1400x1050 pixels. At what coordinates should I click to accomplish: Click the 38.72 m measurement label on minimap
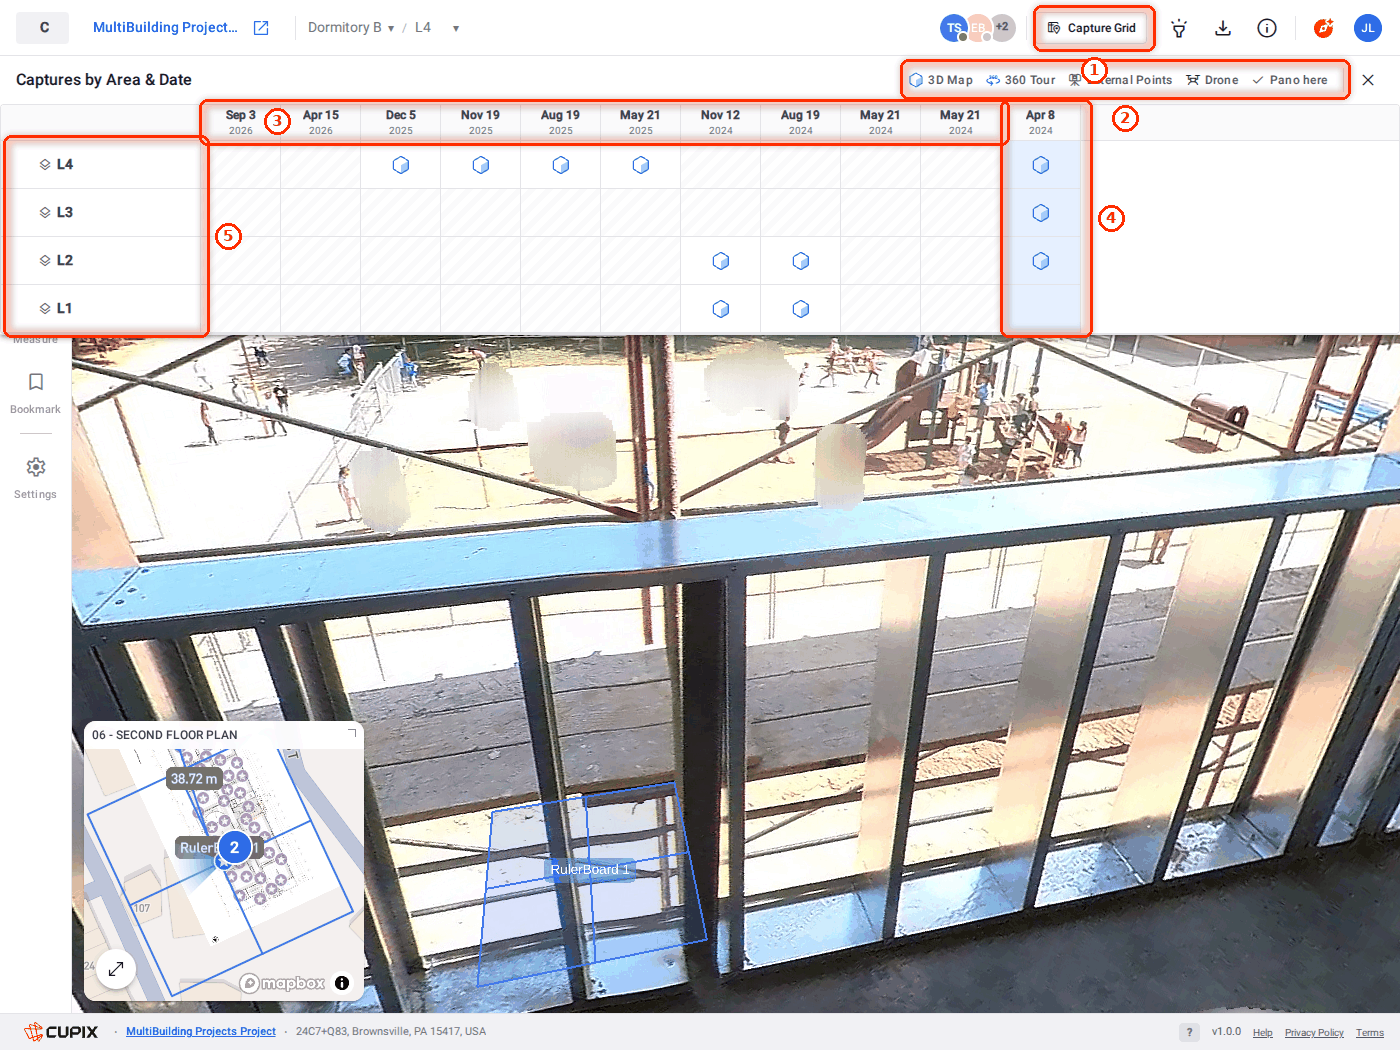(194, 779)
